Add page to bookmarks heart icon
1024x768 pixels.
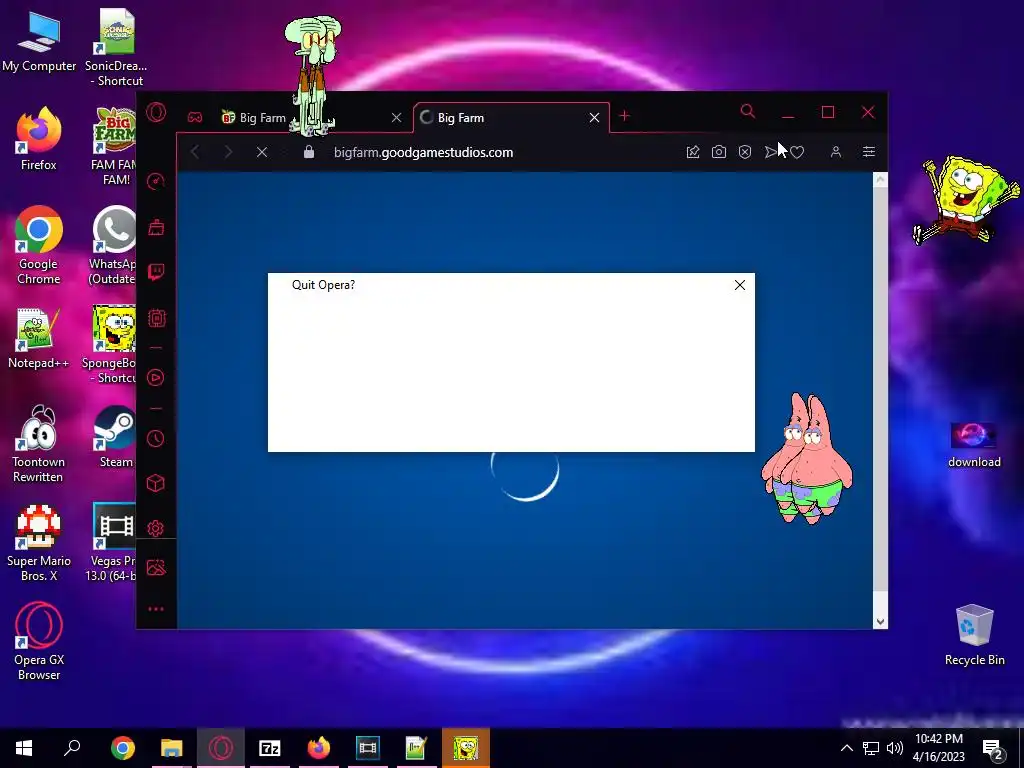click(797, 152)
